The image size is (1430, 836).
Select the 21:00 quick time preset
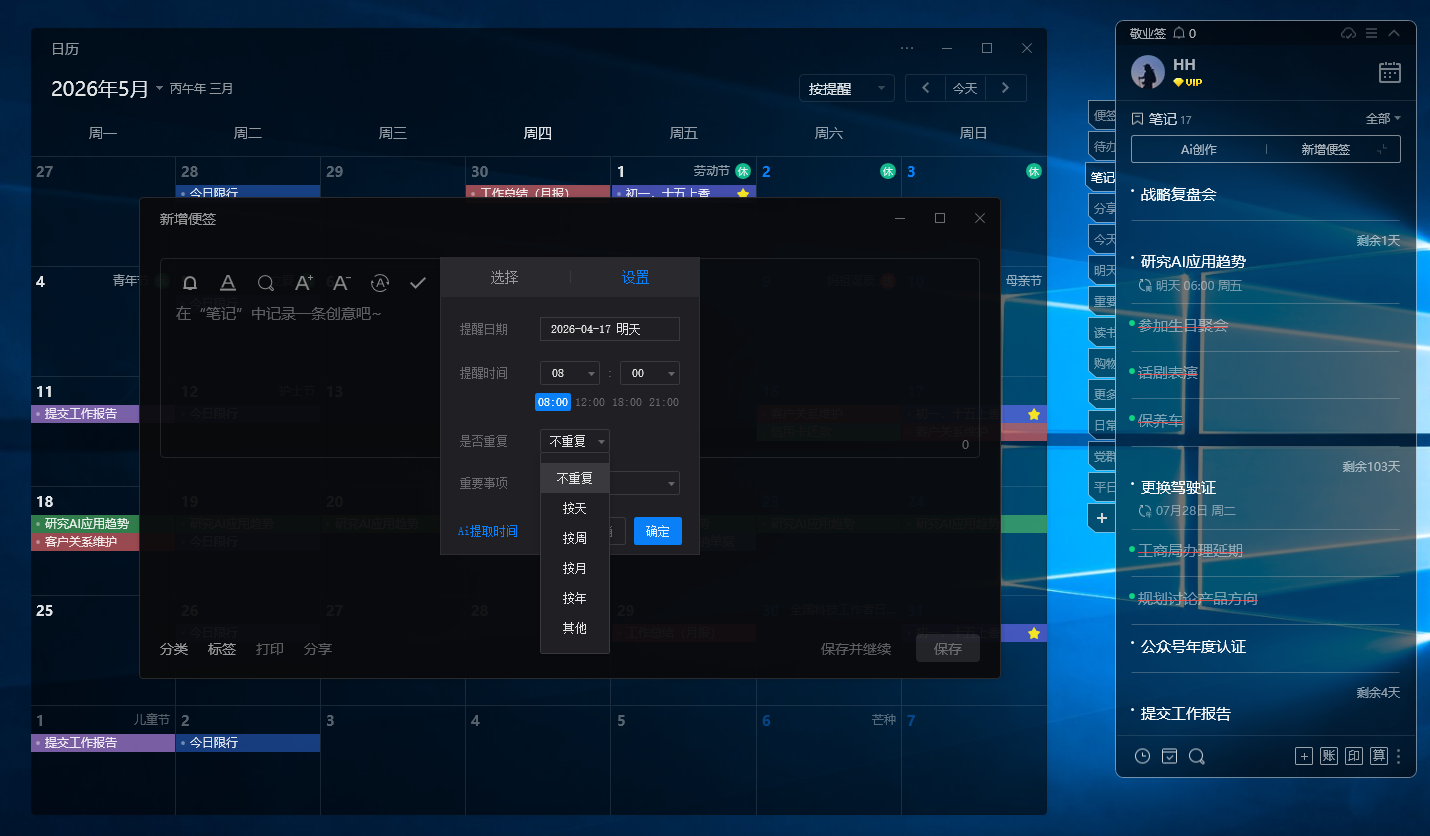click(x=663, y=402)
